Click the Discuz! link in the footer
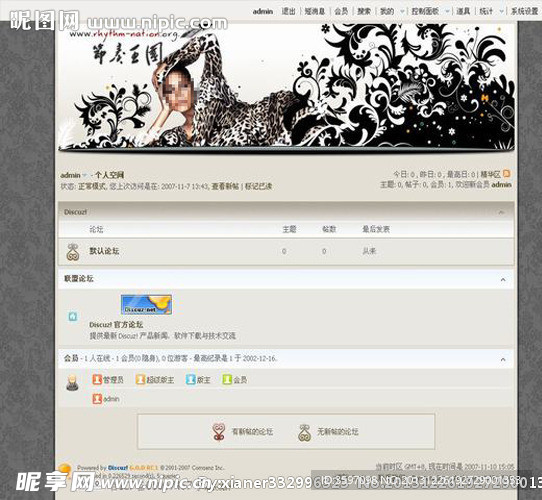The width and height of the screenshot is (542, 500). pyautogui.click(x=118, y=468)
